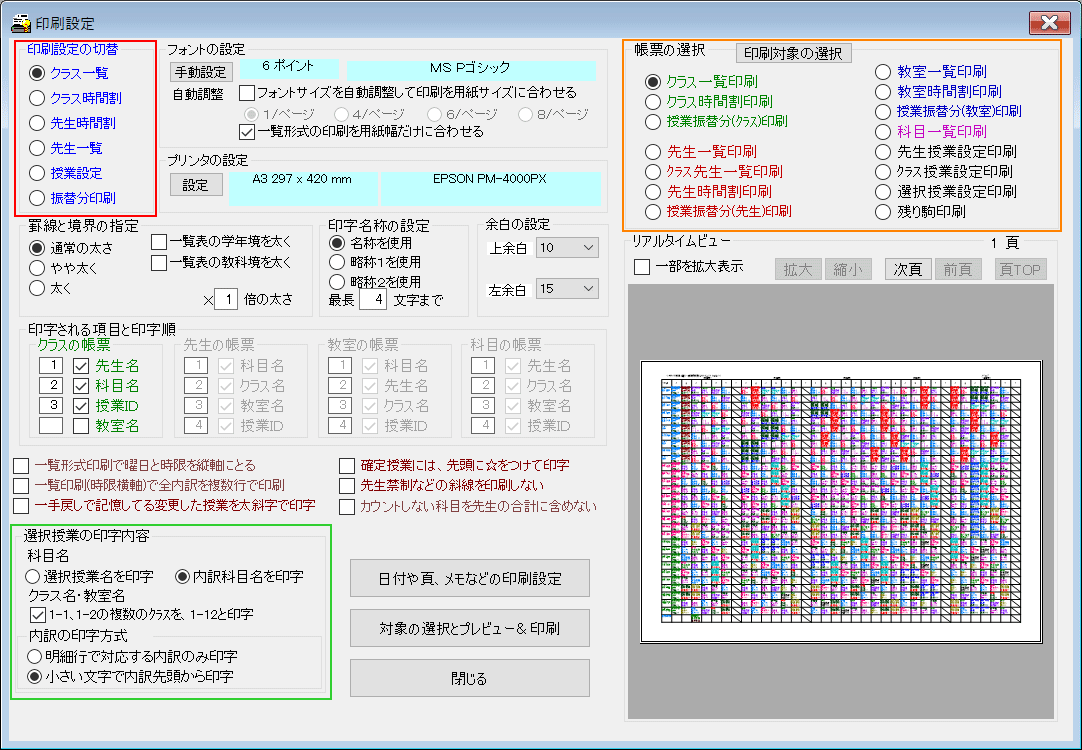Select 略称1を使用 radio

[337, 262]
